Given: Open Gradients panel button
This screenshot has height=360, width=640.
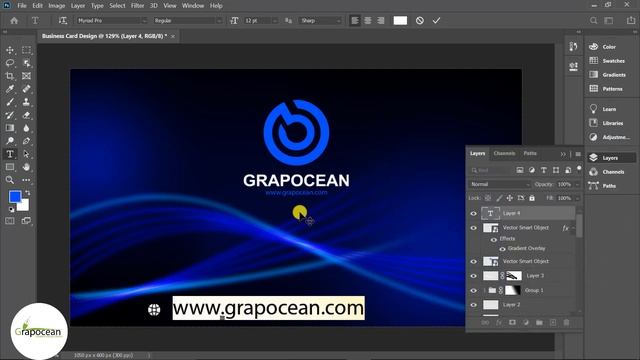Looking at the screenshot, I should pos(608,75).
